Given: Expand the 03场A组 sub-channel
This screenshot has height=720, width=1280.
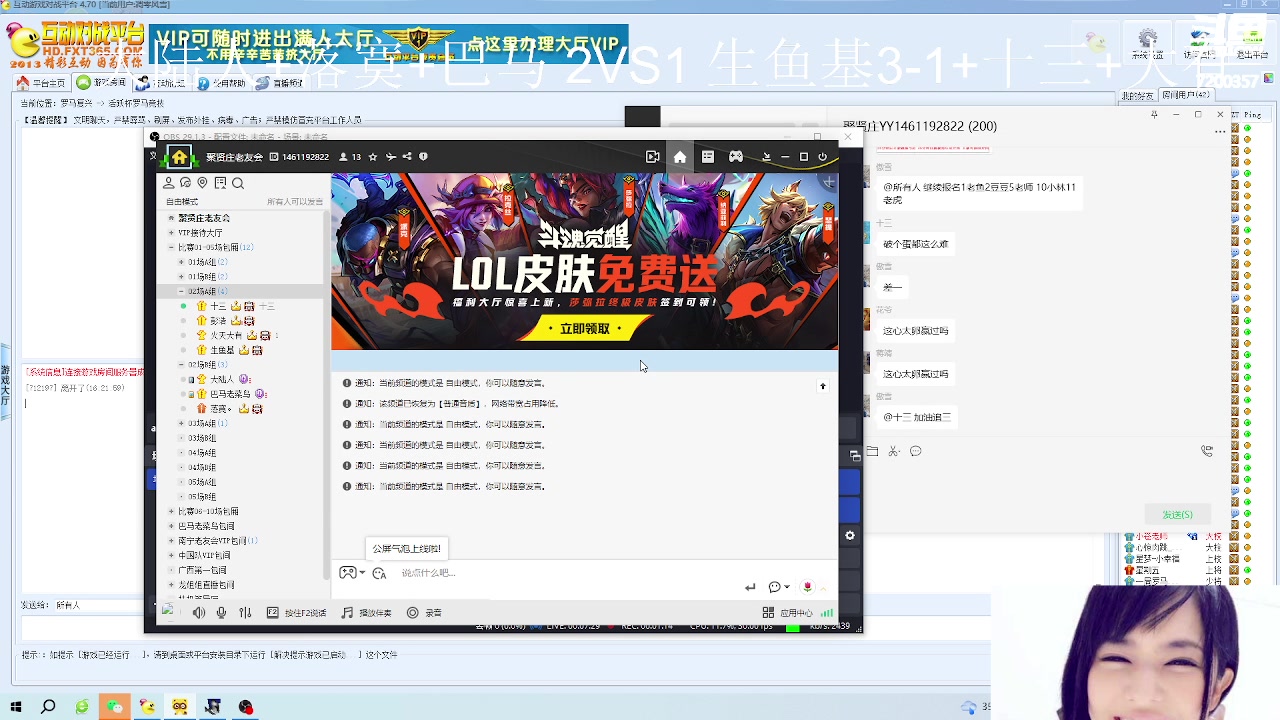Looking at the screenshot, I should pos(181,423).
